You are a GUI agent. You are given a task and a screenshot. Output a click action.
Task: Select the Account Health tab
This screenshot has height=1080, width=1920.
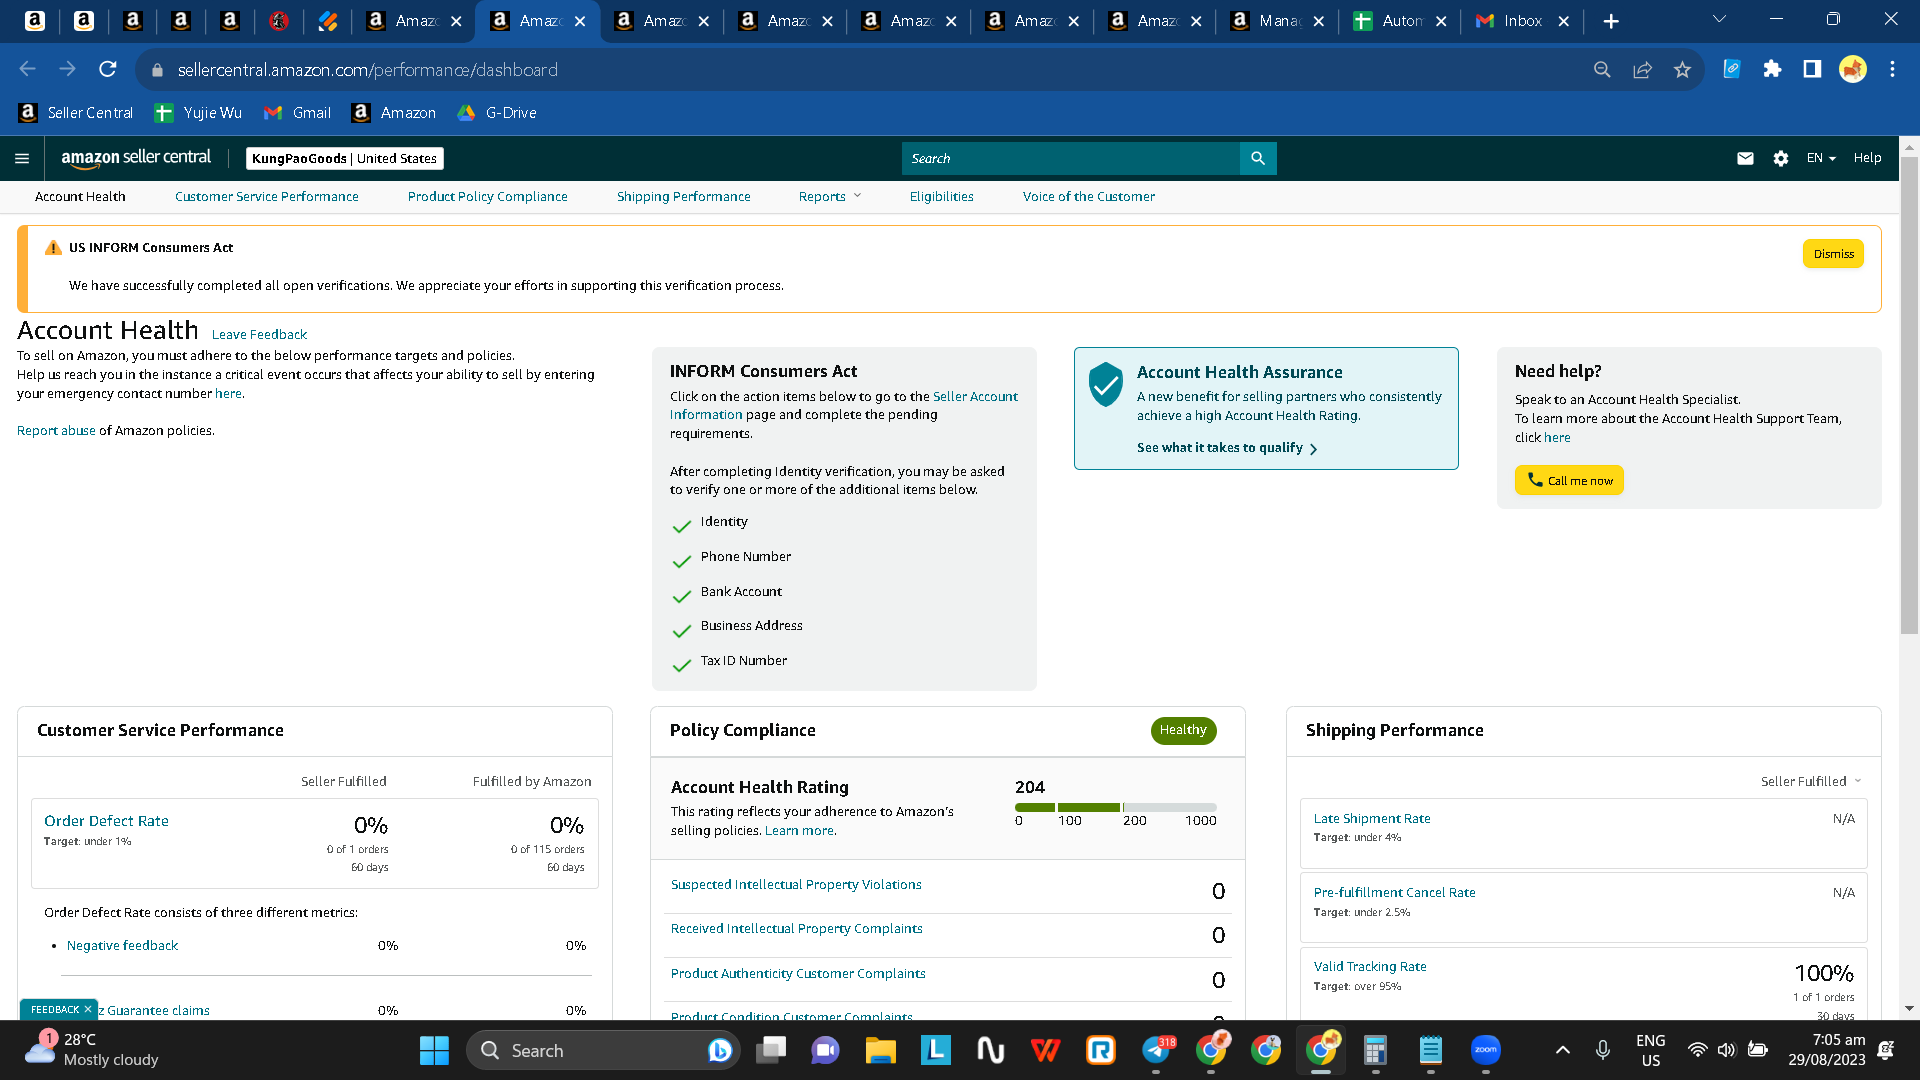pyautogui.click(x=80, y=197)
